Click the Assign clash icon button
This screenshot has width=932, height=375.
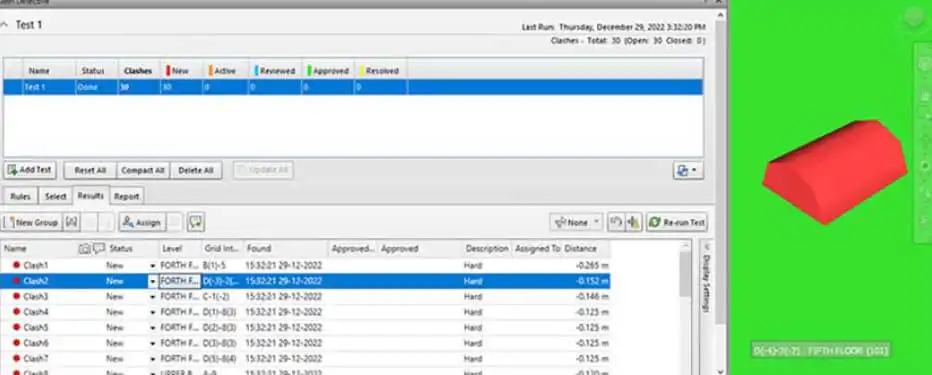coord(142,222)
